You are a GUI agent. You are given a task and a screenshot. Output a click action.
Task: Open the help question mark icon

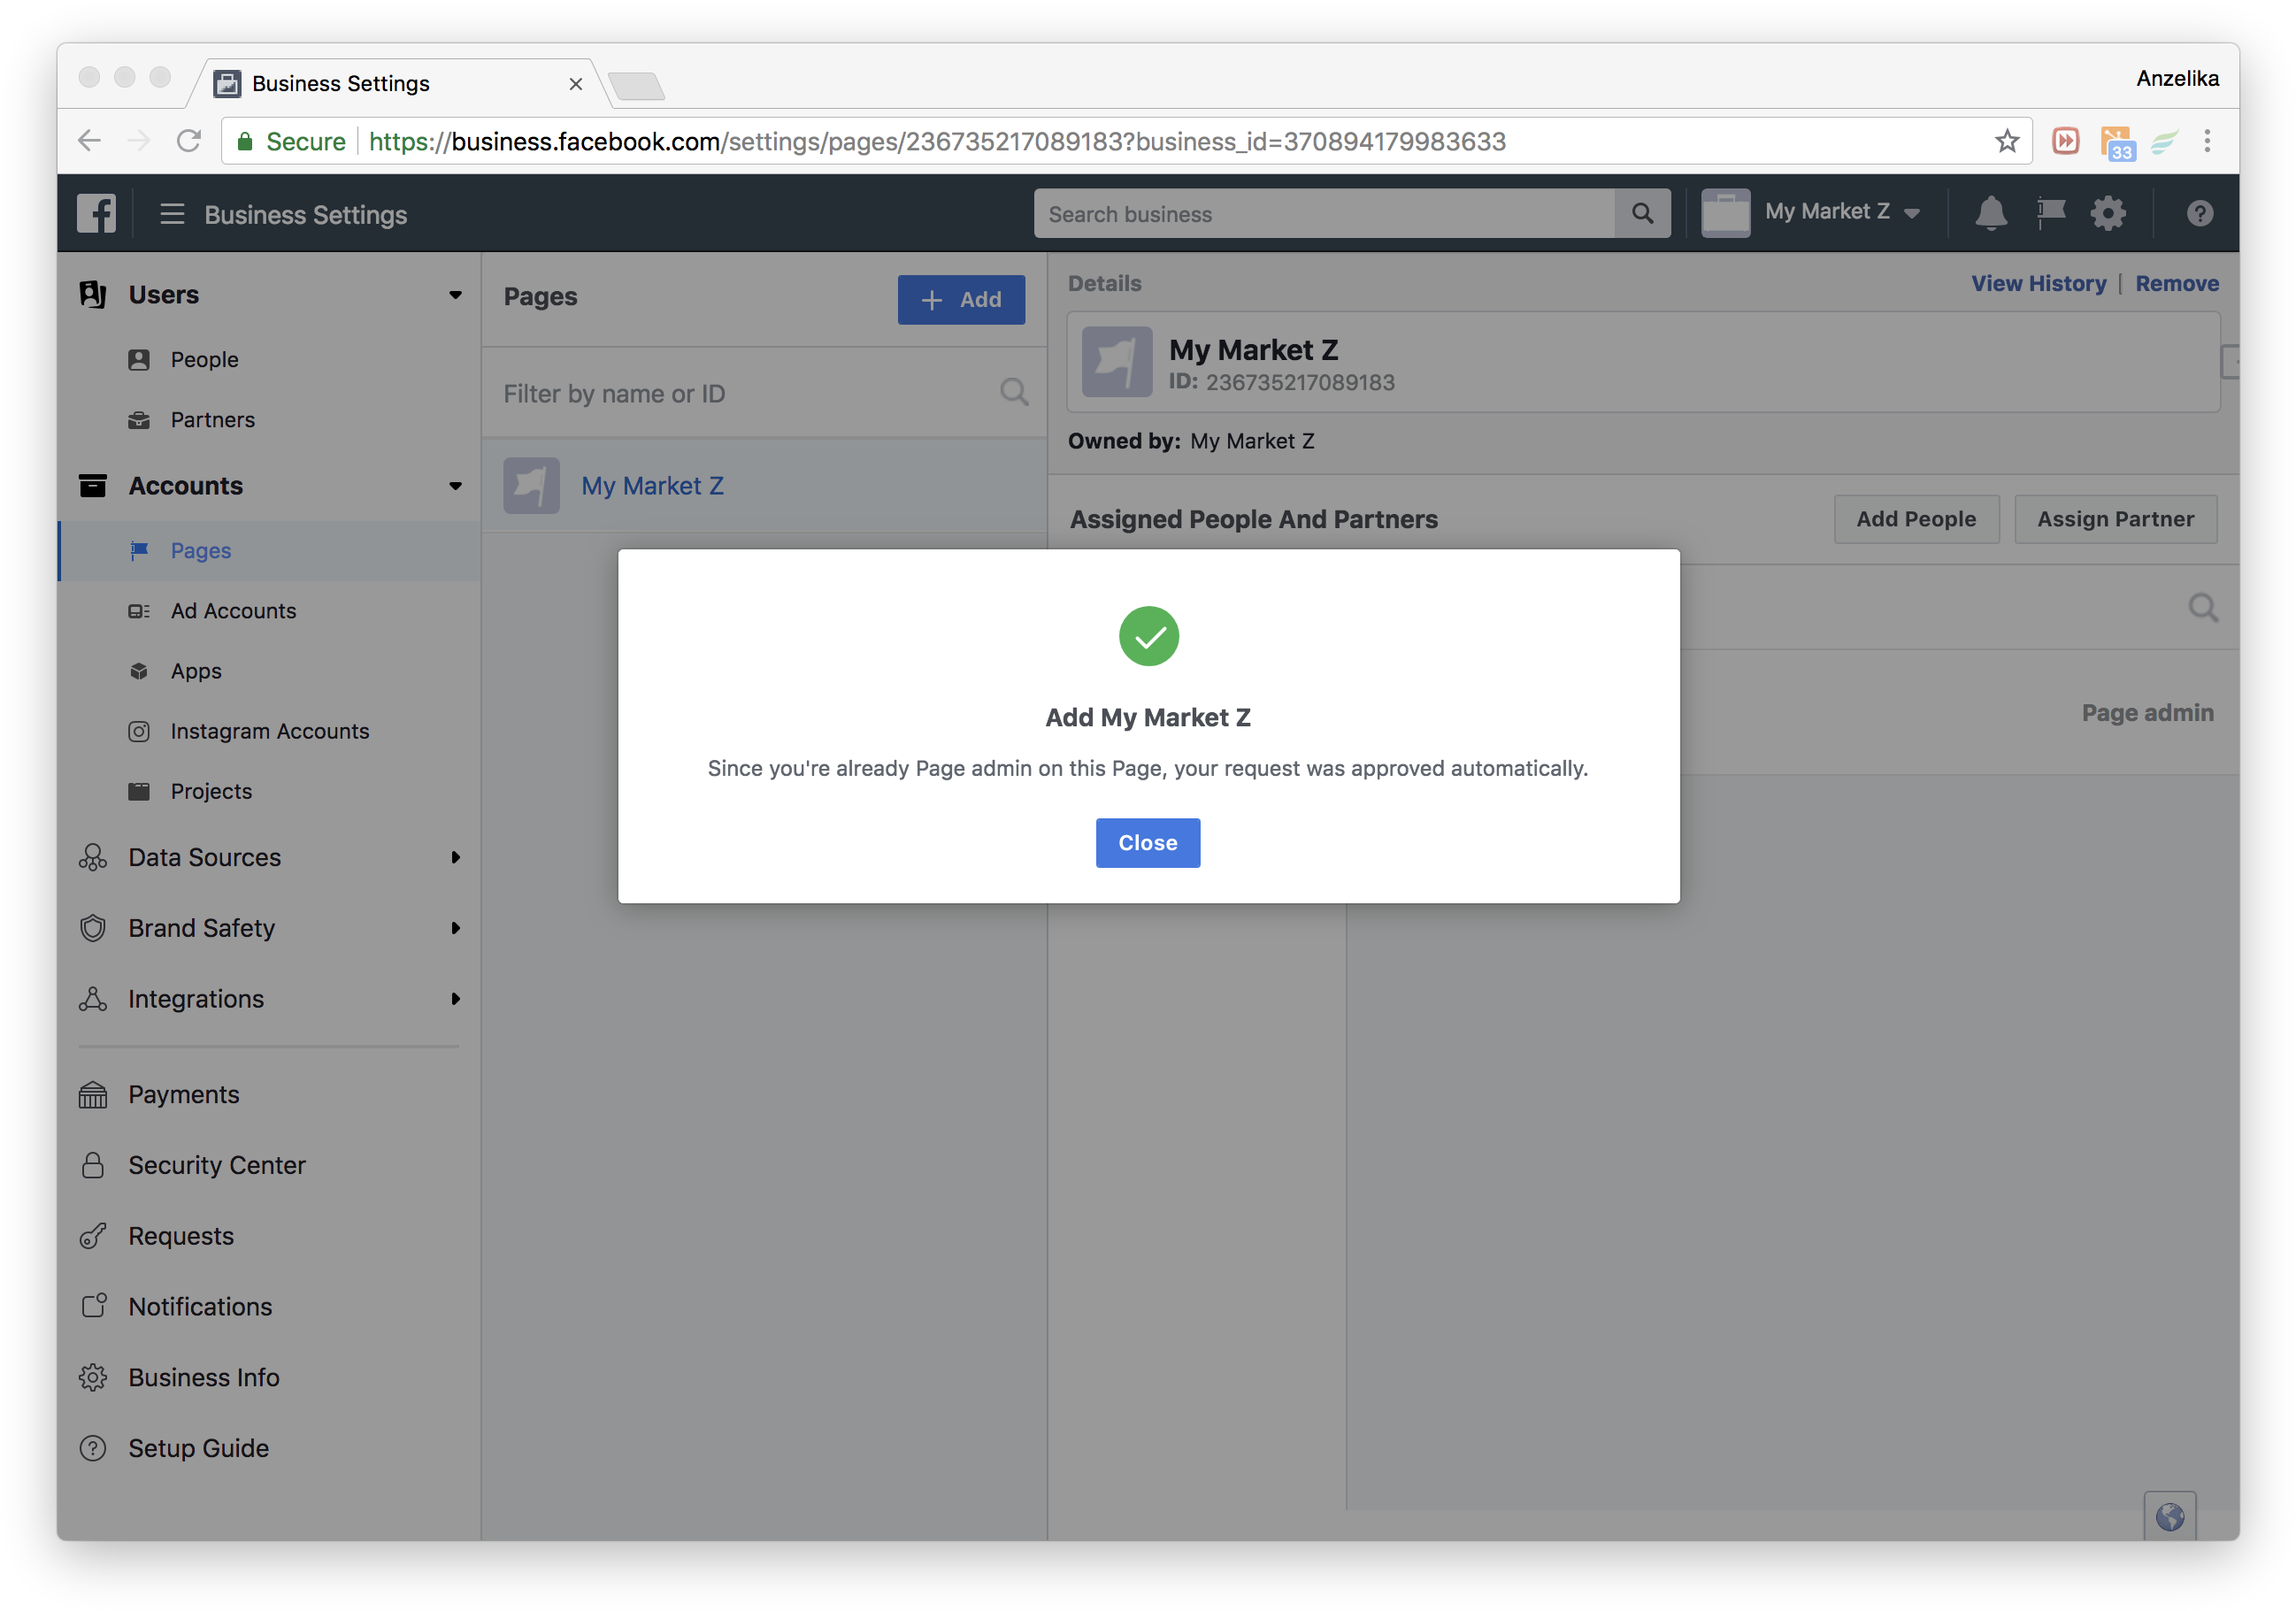point(2199,213)
